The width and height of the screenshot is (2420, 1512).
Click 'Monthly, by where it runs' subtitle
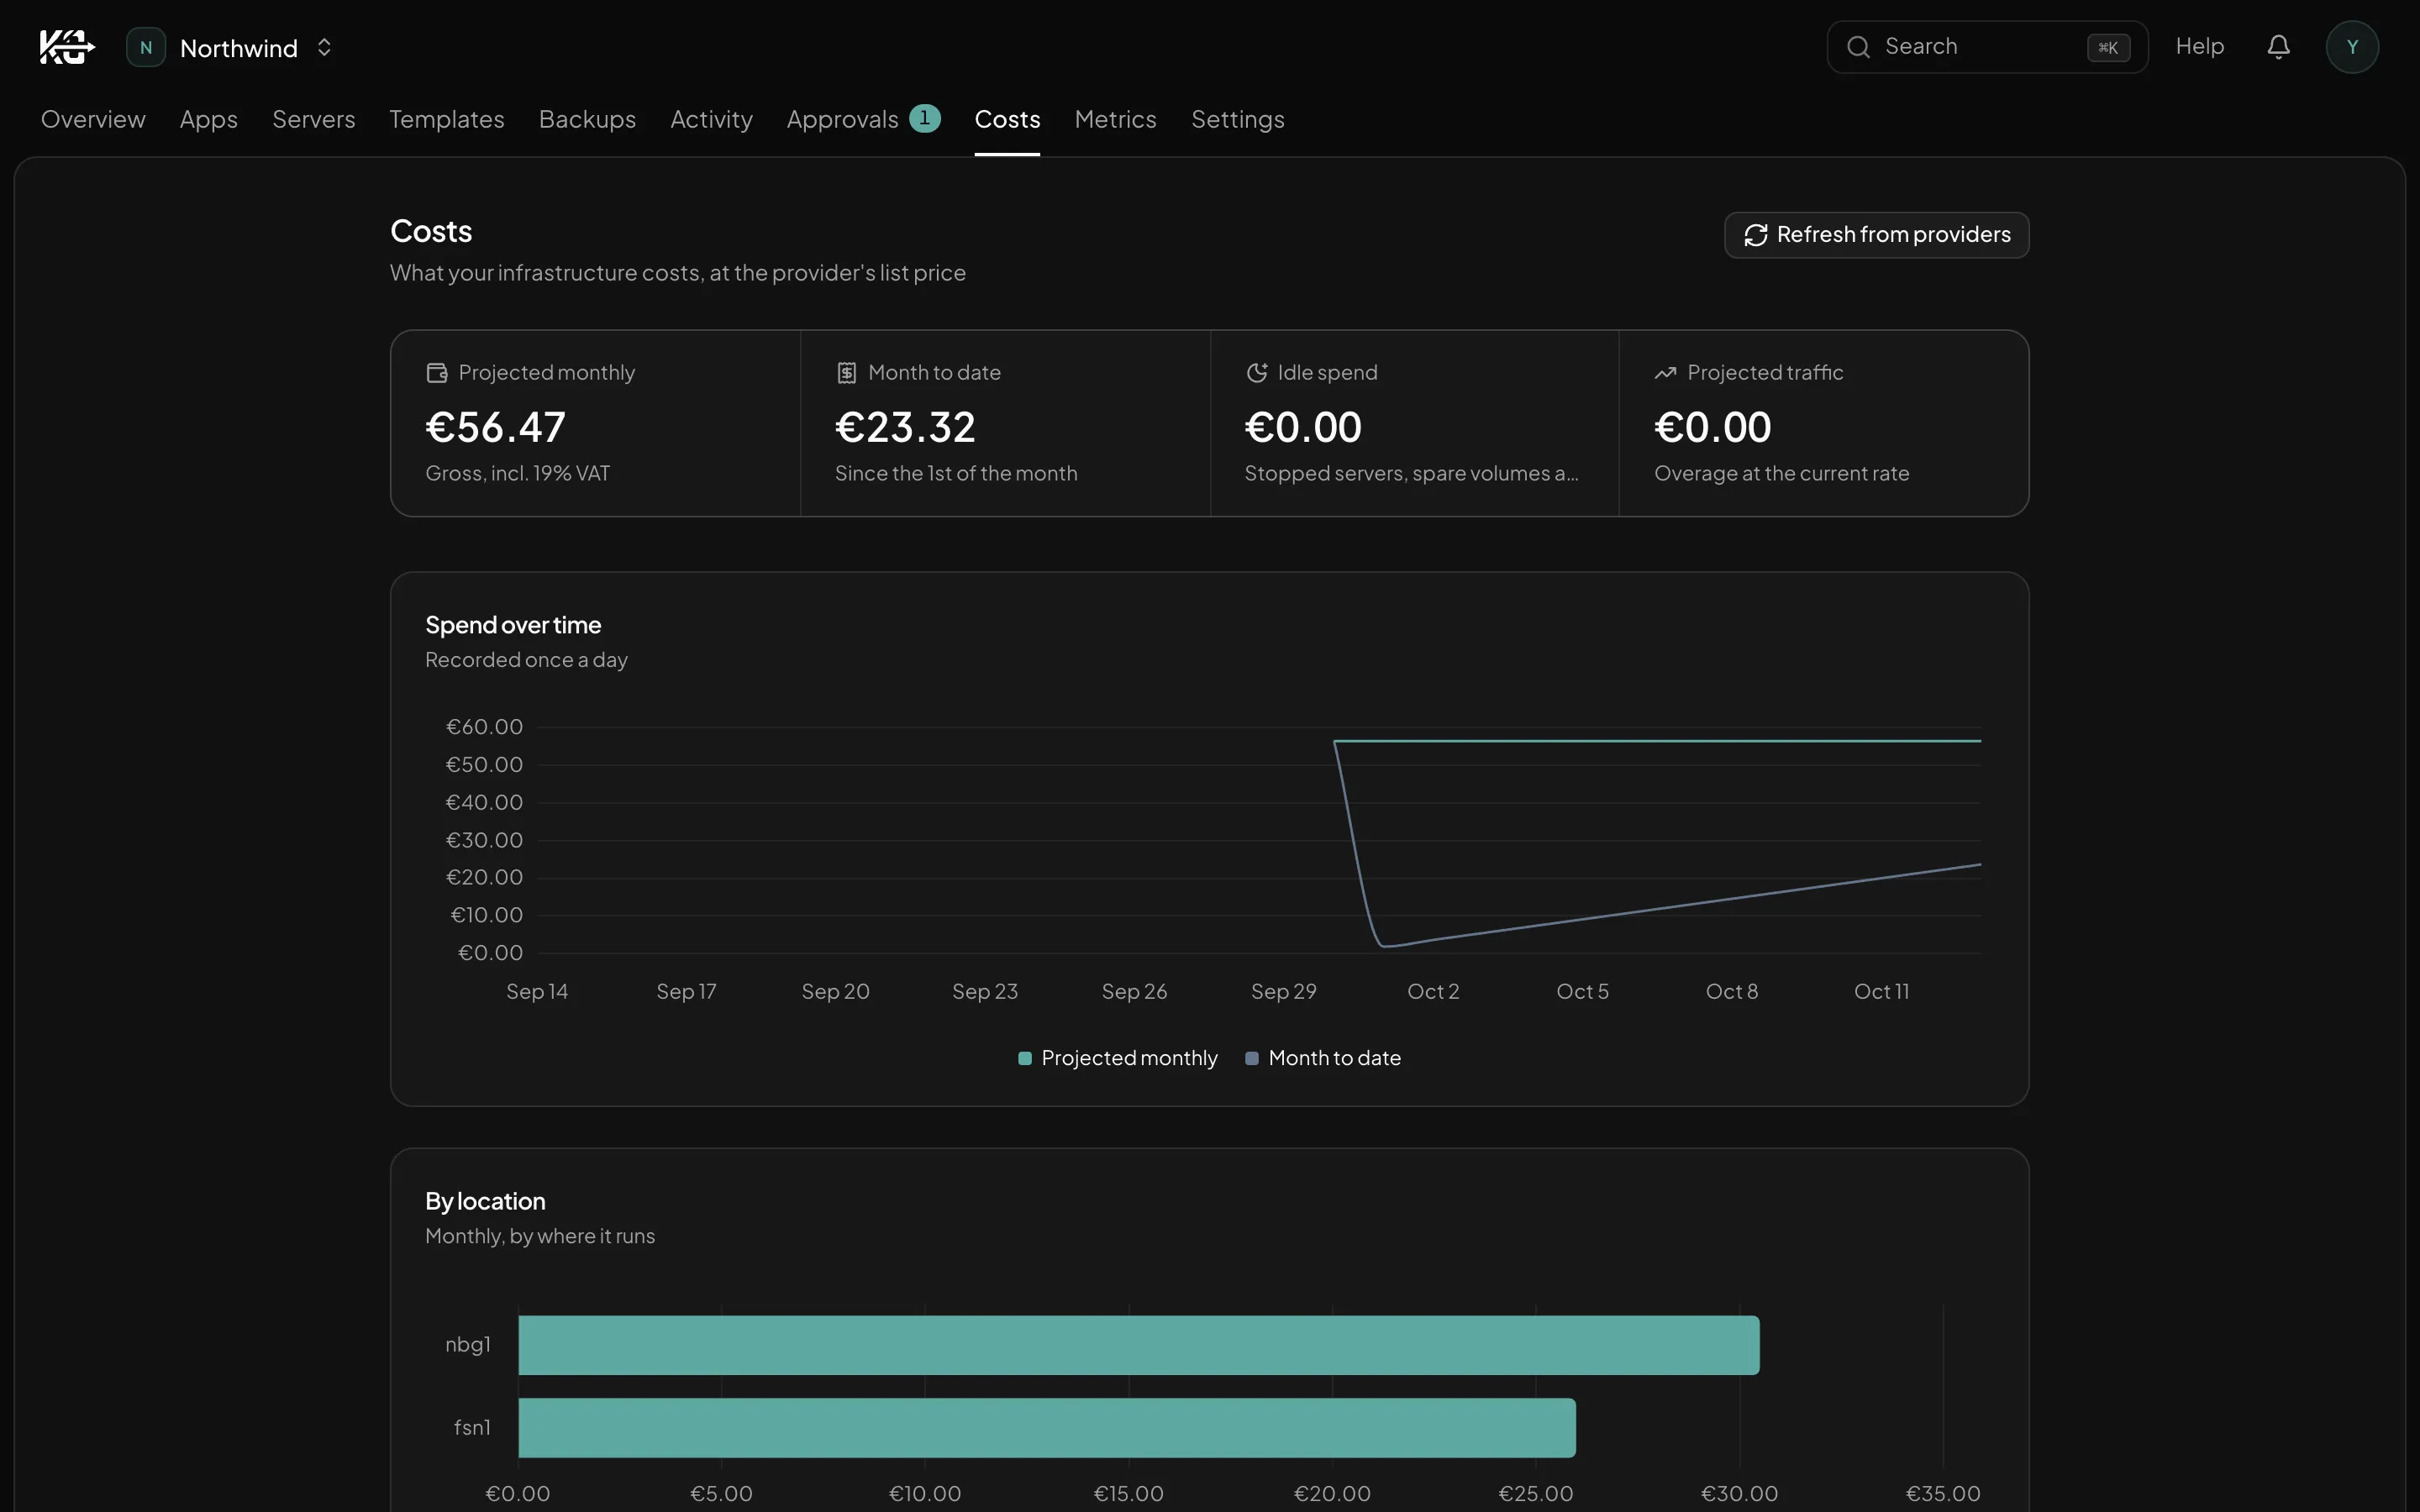tap(540, 1236)
